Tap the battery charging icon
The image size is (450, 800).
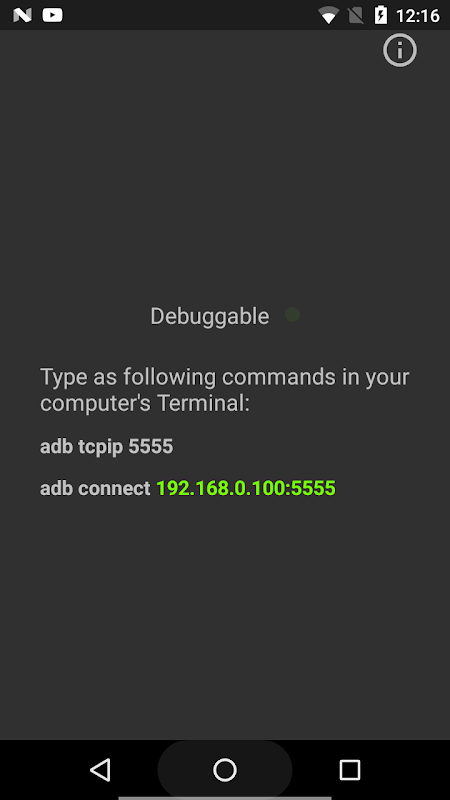tap(381, 15)
